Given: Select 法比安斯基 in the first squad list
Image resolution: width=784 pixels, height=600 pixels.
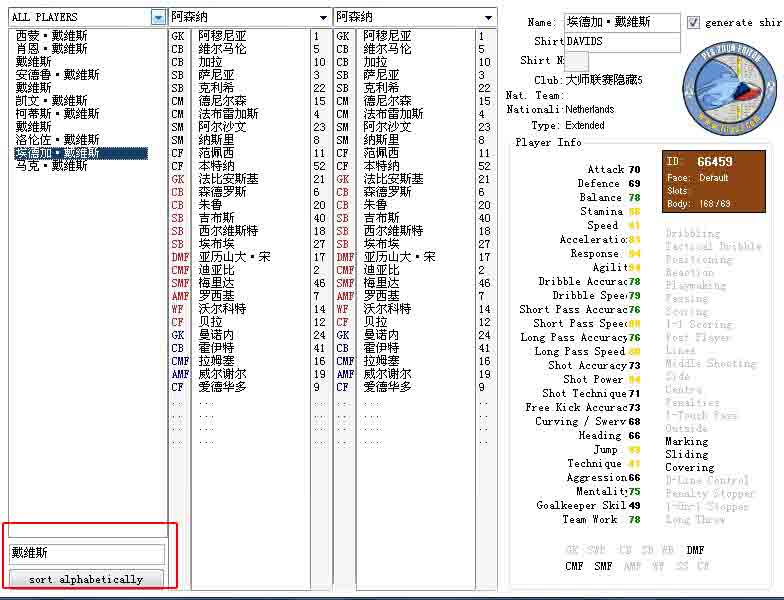Looking at the screenshot, I should click(228, 178).
